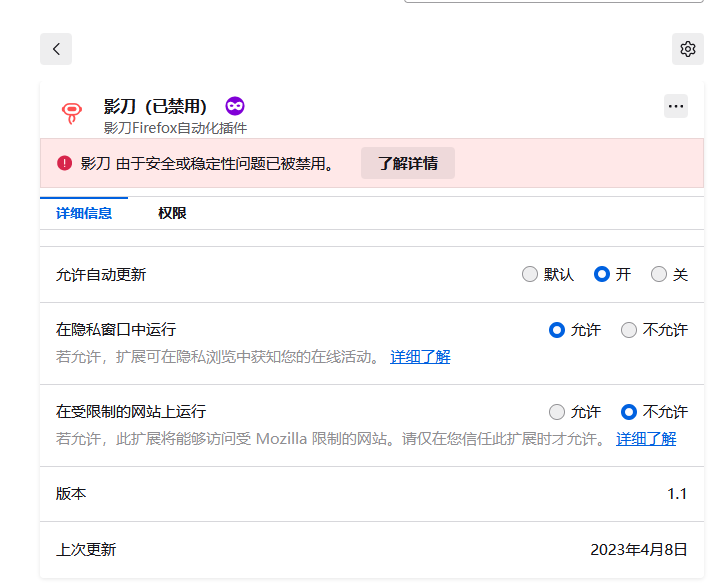Choose 不允许 for private window running
Screen dimensions: 717x583
(x=629, y=330)
